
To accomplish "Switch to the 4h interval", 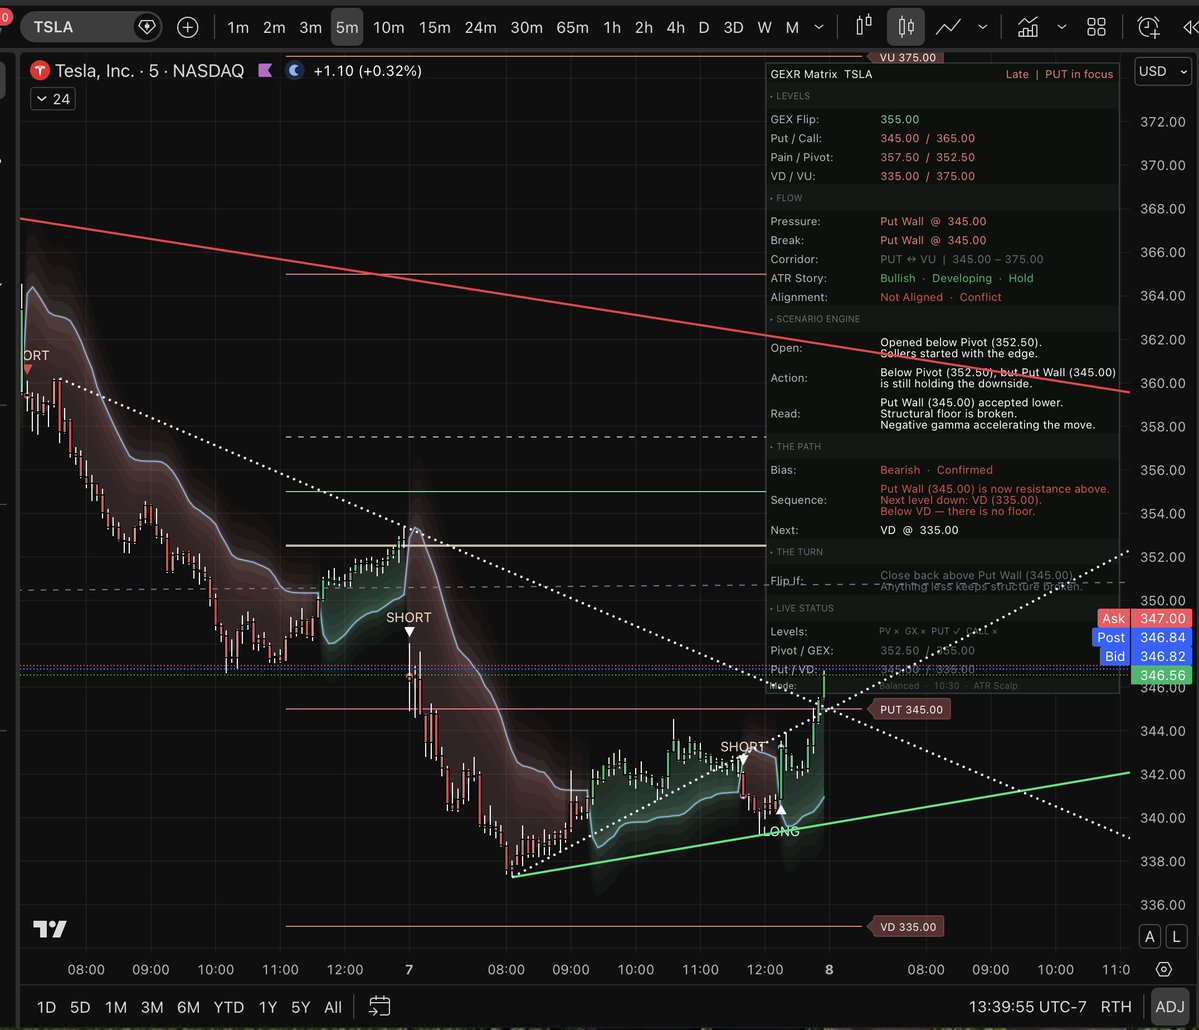I will pyautogui.click(x=675, y=28).
